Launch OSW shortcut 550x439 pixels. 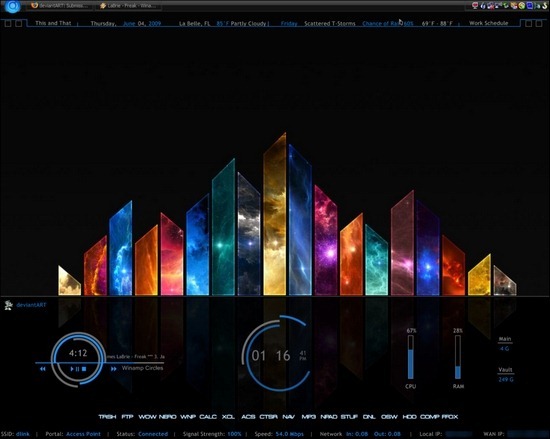389,417
